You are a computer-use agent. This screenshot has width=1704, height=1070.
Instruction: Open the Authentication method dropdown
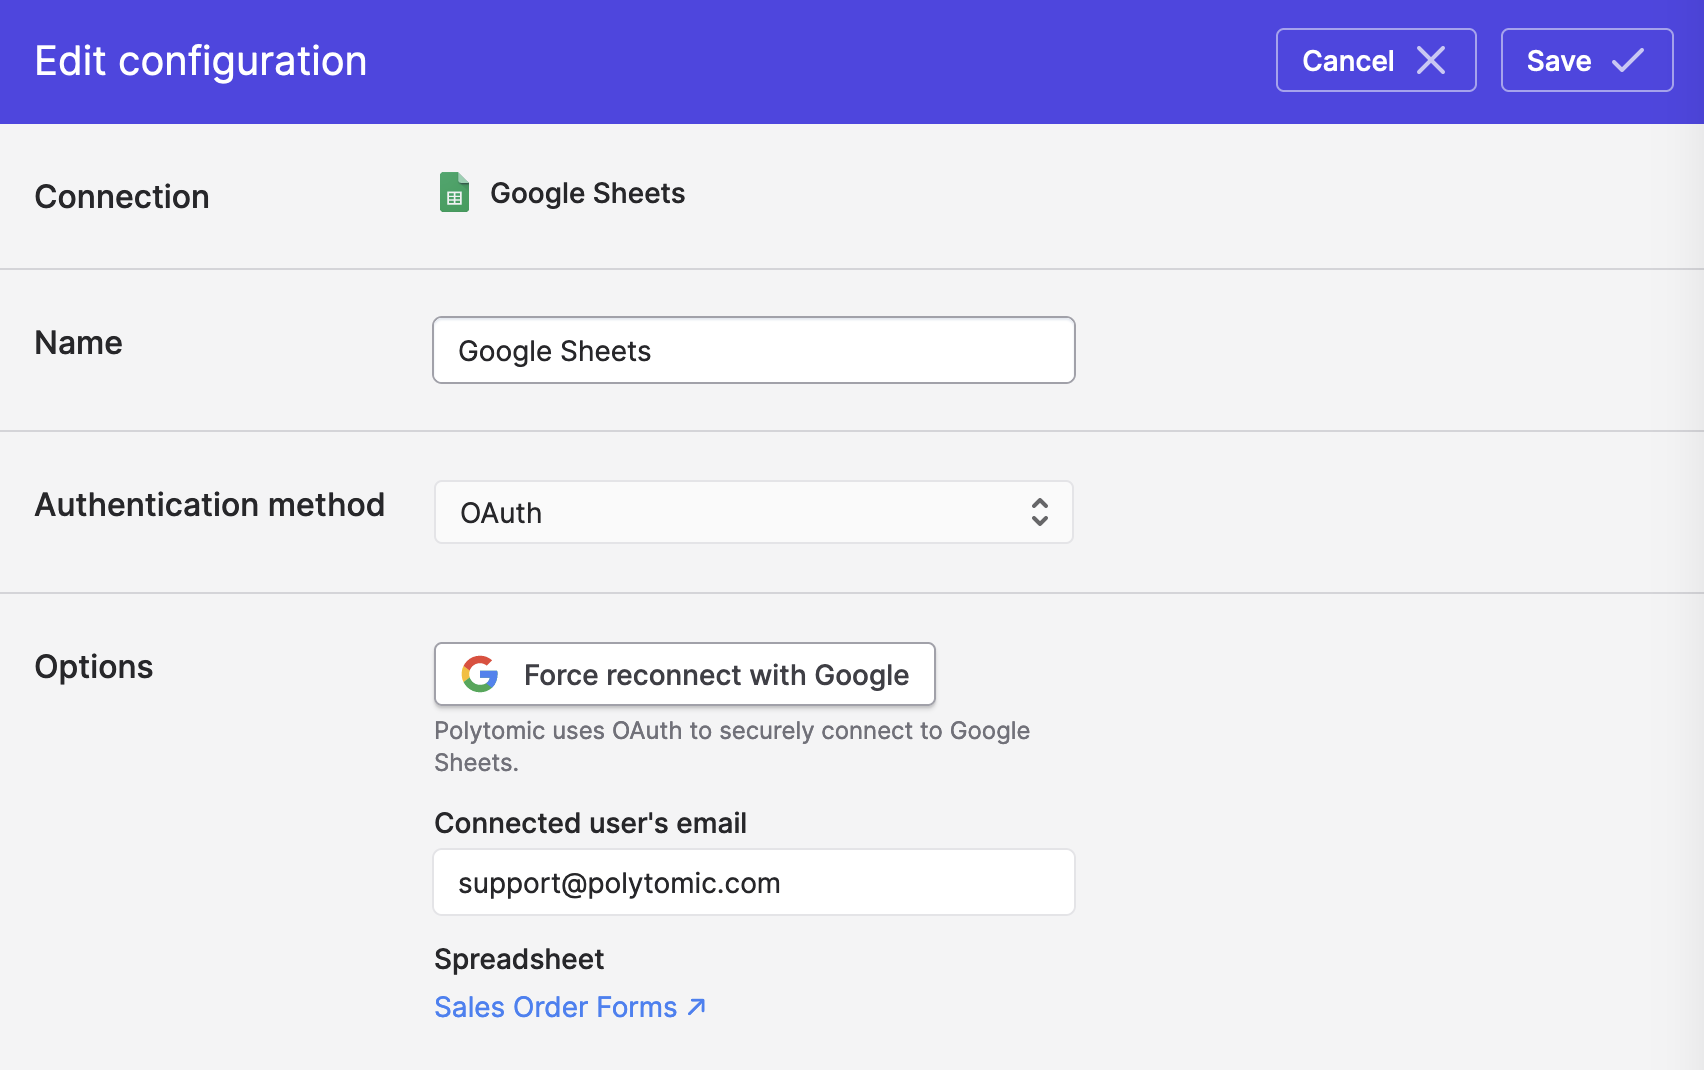pos(754,512)
